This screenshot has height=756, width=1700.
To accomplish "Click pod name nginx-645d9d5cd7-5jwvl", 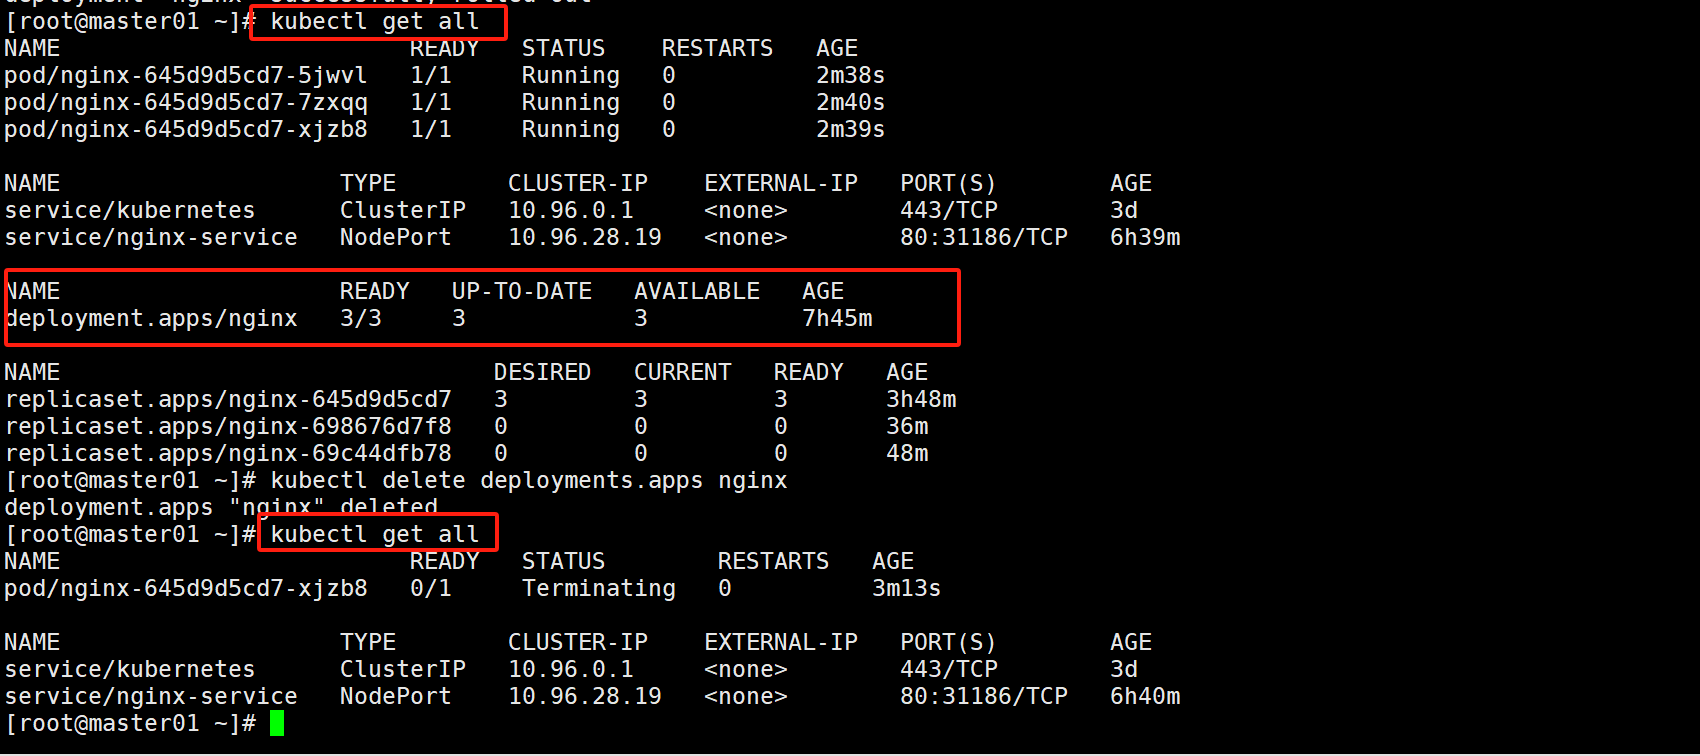I will coord(186,76).
